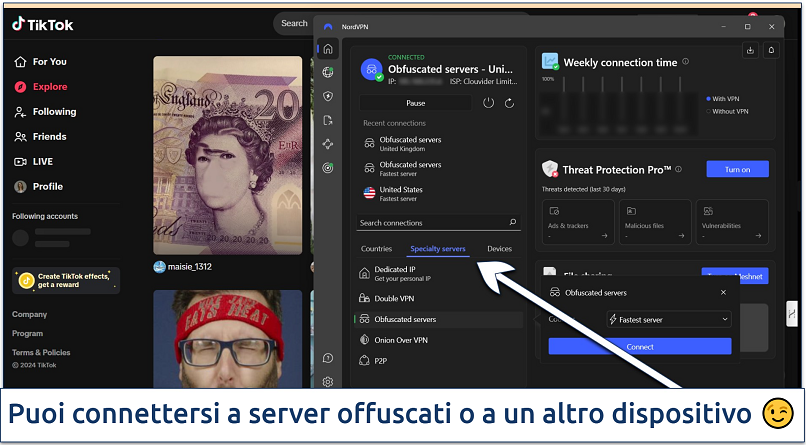The width and height of the screenshot is (806, 445).
Task: Turn on Threat Protection Pro
Action: 737,170
